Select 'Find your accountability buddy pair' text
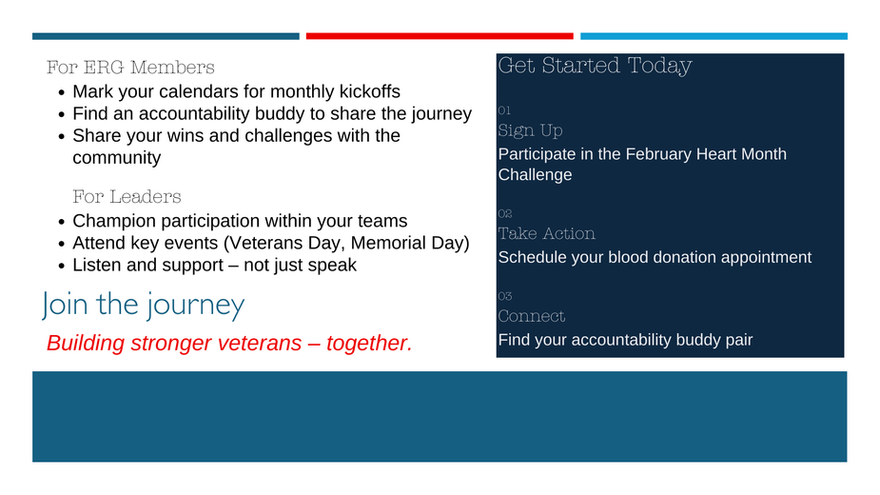 (625, 340)
